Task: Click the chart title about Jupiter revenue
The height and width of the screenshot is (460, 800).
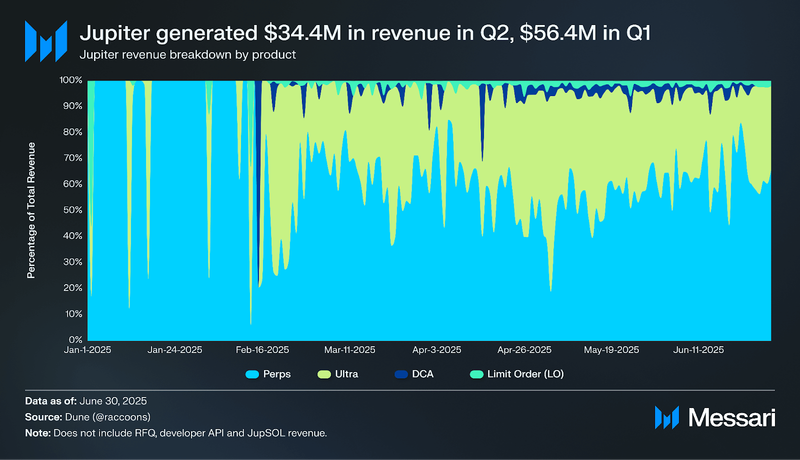Action: pyautogui.click(x=365, y=33)
